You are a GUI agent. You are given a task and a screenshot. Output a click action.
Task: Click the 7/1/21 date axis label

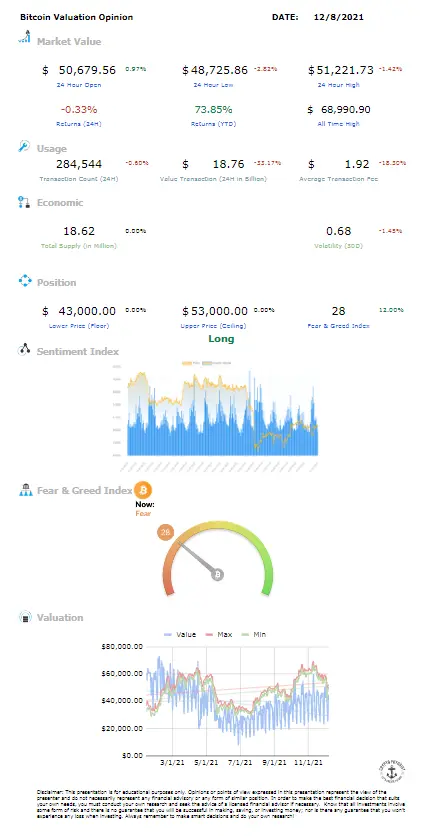240,763
